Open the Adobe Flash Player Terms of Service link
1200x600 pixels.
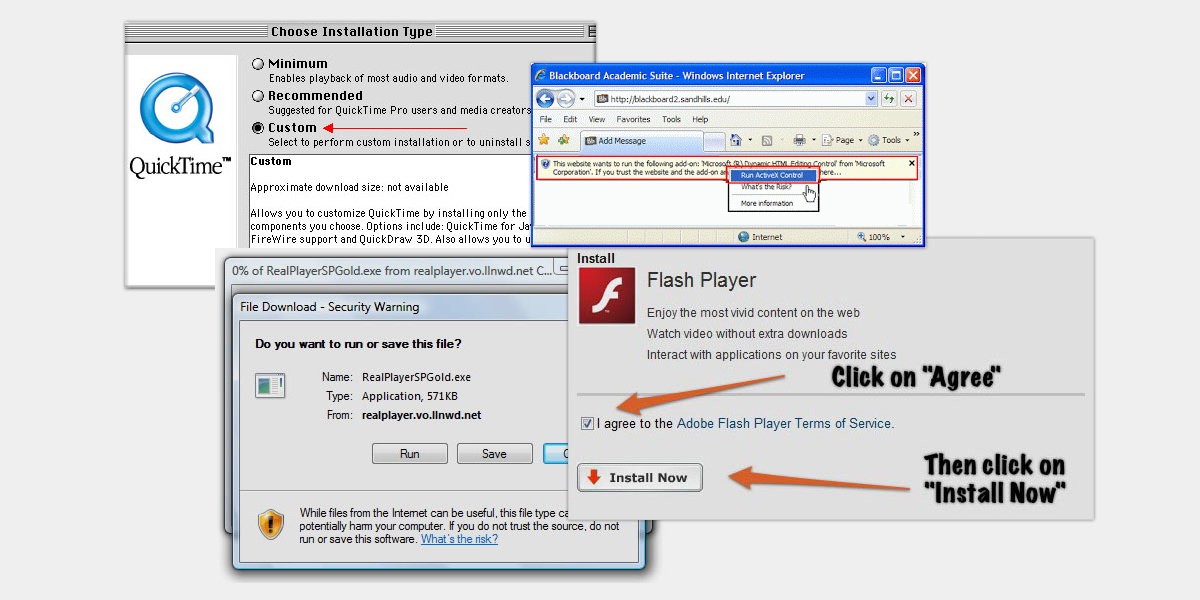(x=785, y=424)
